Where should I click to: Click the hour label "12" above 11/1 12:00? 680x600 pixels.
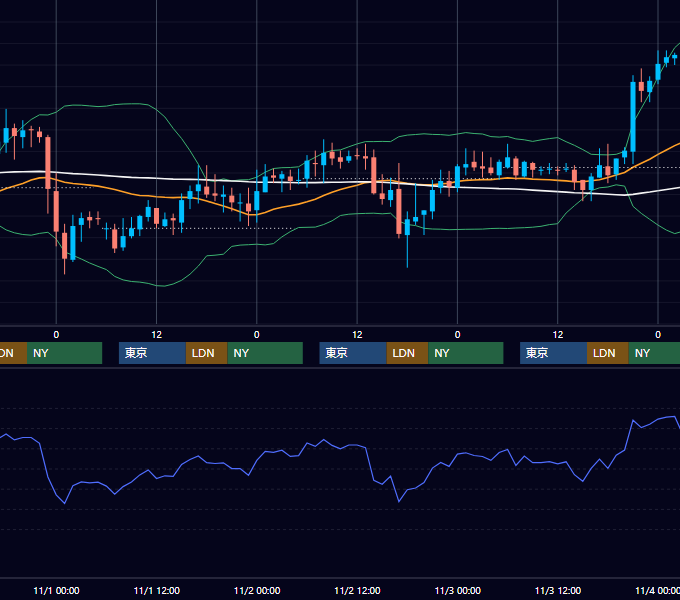157,335
